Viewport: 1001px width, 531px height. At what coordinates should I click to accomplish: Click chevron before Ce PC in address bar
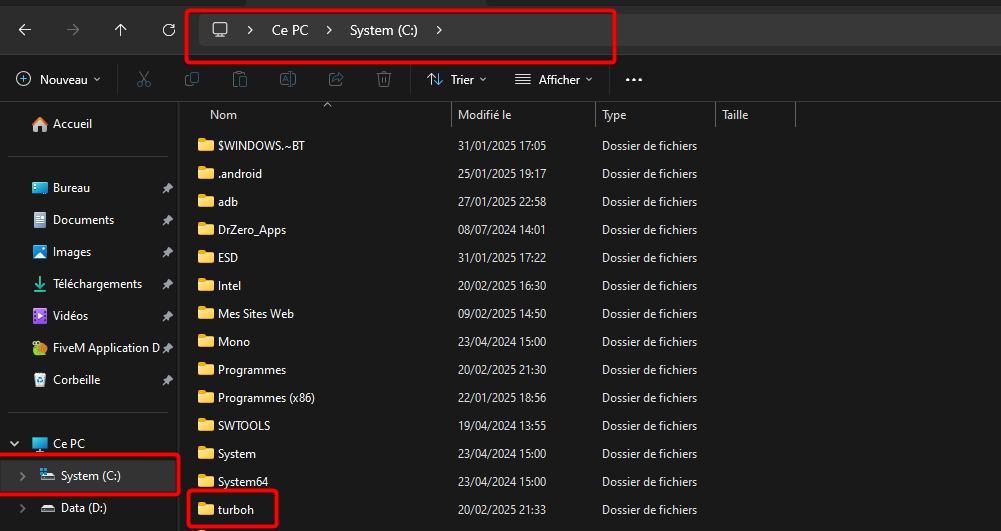coord(250,30)
